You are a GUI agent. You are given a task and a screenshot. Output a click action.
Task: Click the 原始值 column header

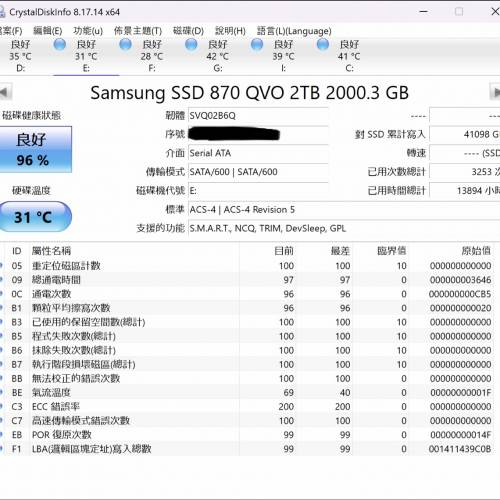476,251
